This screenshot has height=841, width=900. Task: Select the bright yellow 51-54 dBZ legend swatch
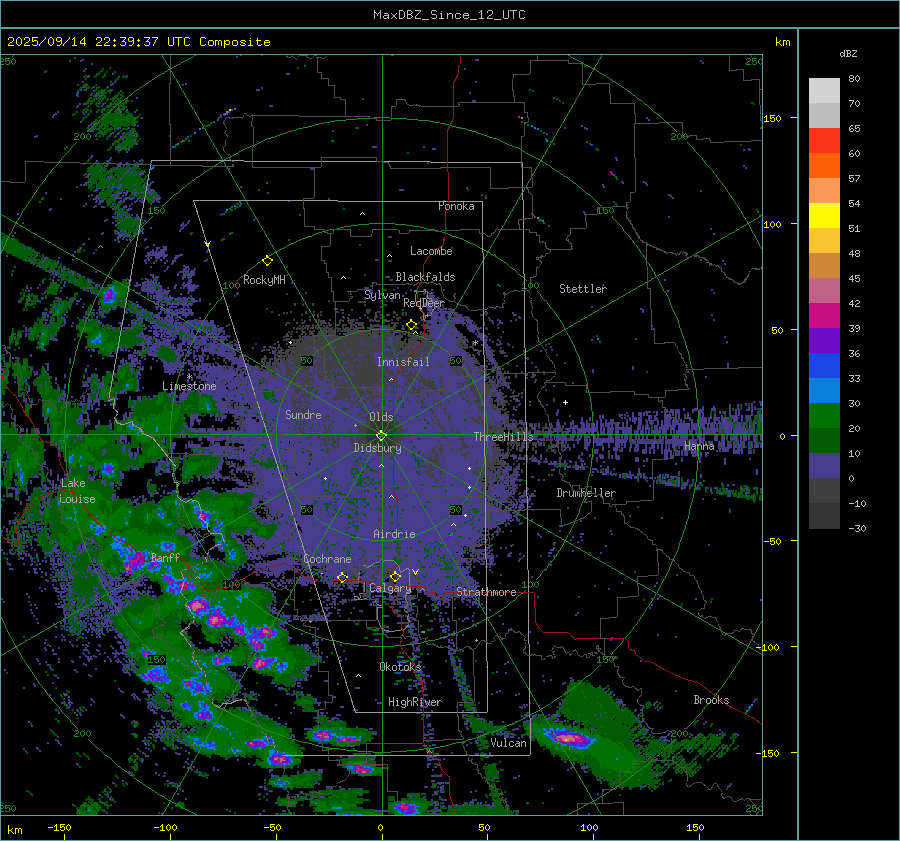tap(824, 215)
